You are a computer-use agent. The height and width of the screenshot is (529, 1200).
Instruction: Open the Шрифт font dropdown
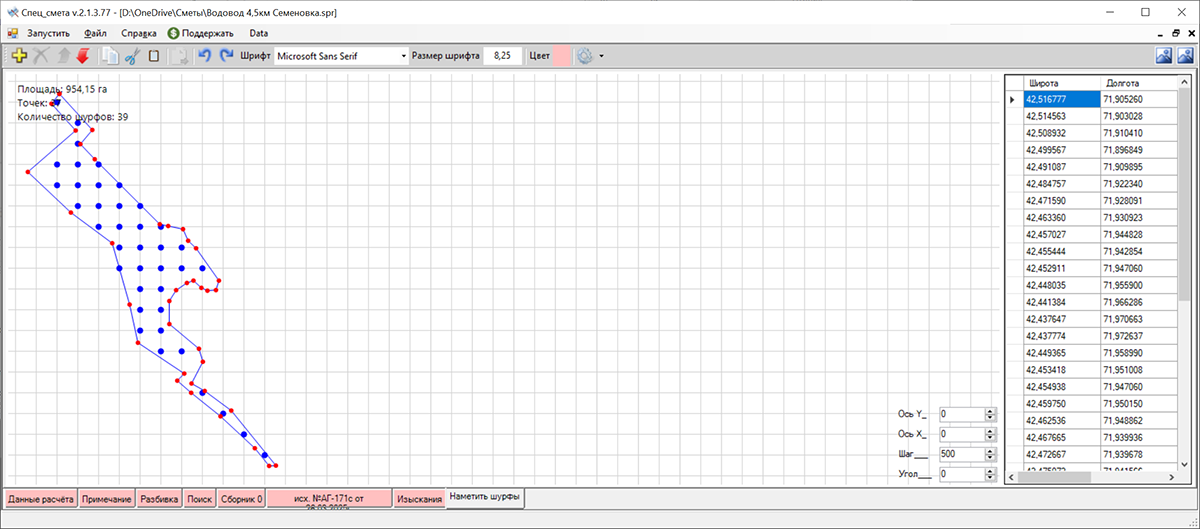click(404, 56)
